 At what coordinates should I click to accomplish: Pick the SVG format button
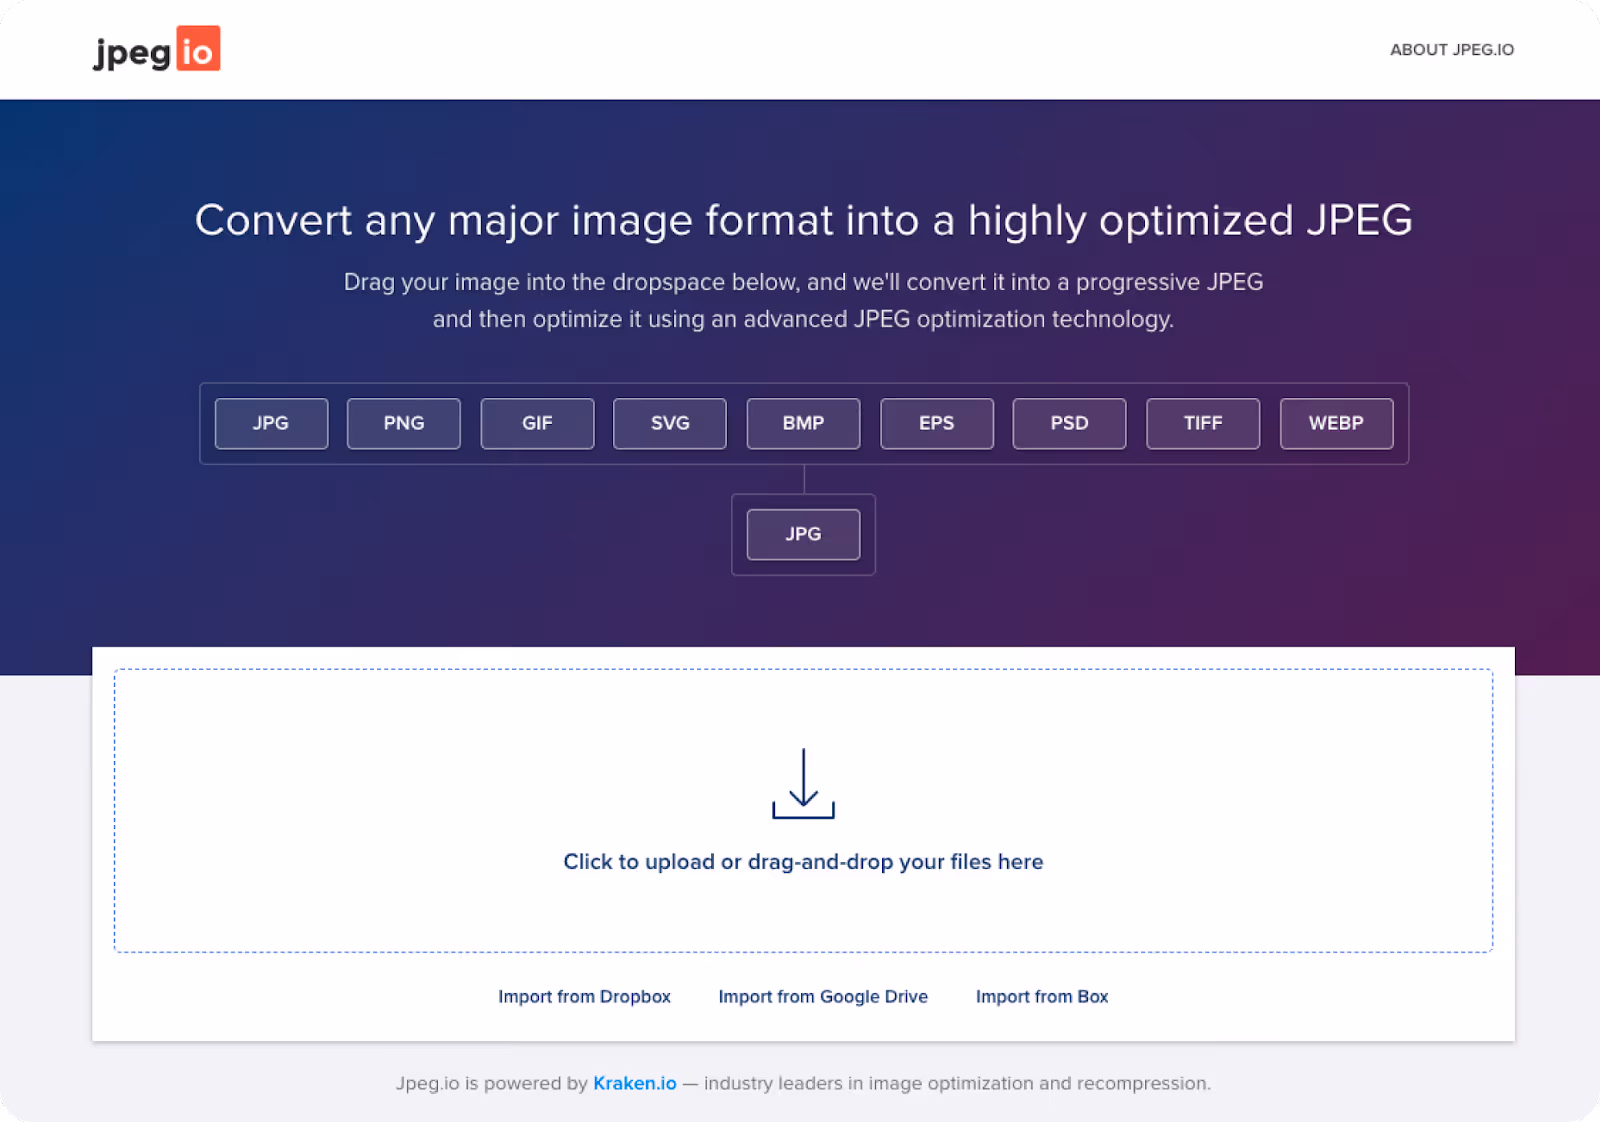670,423
